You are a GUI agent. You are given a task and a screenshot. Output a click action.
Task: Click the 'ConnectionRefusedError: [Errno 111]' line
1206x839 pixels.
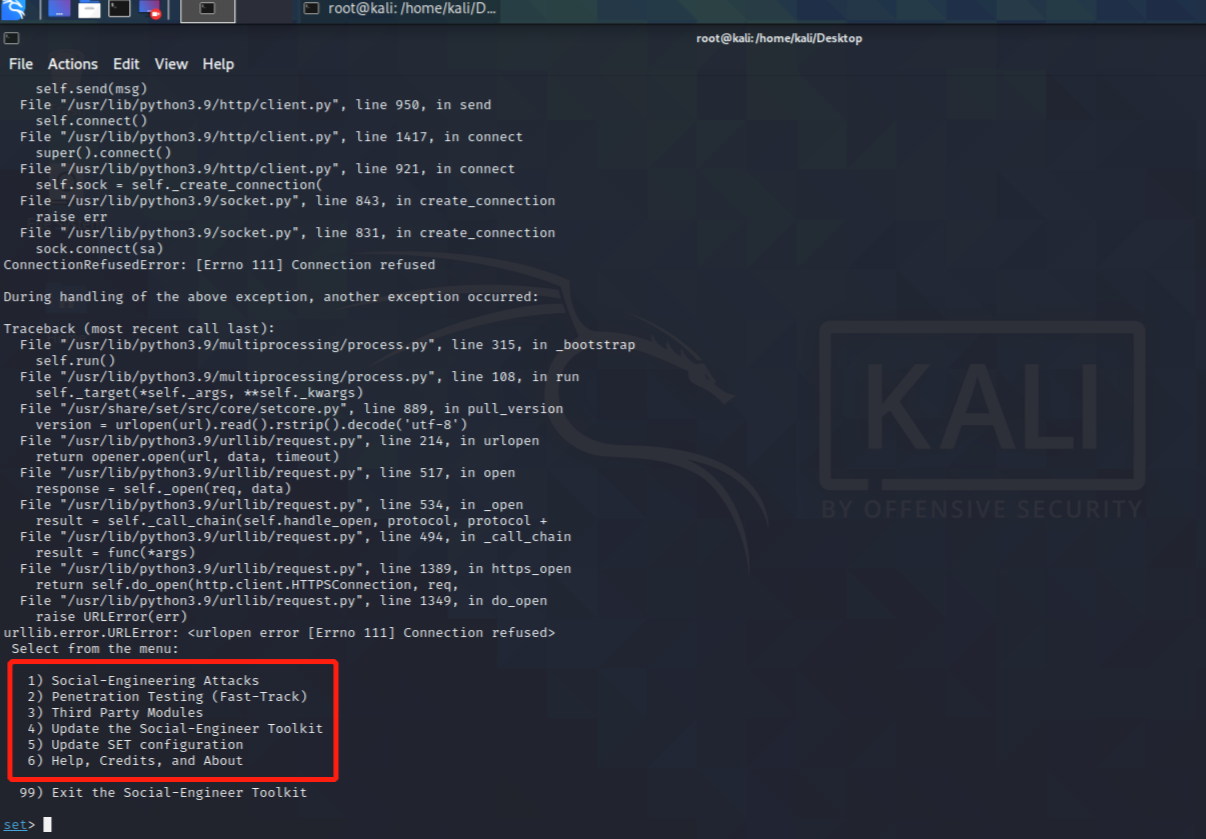click(219, 265)
